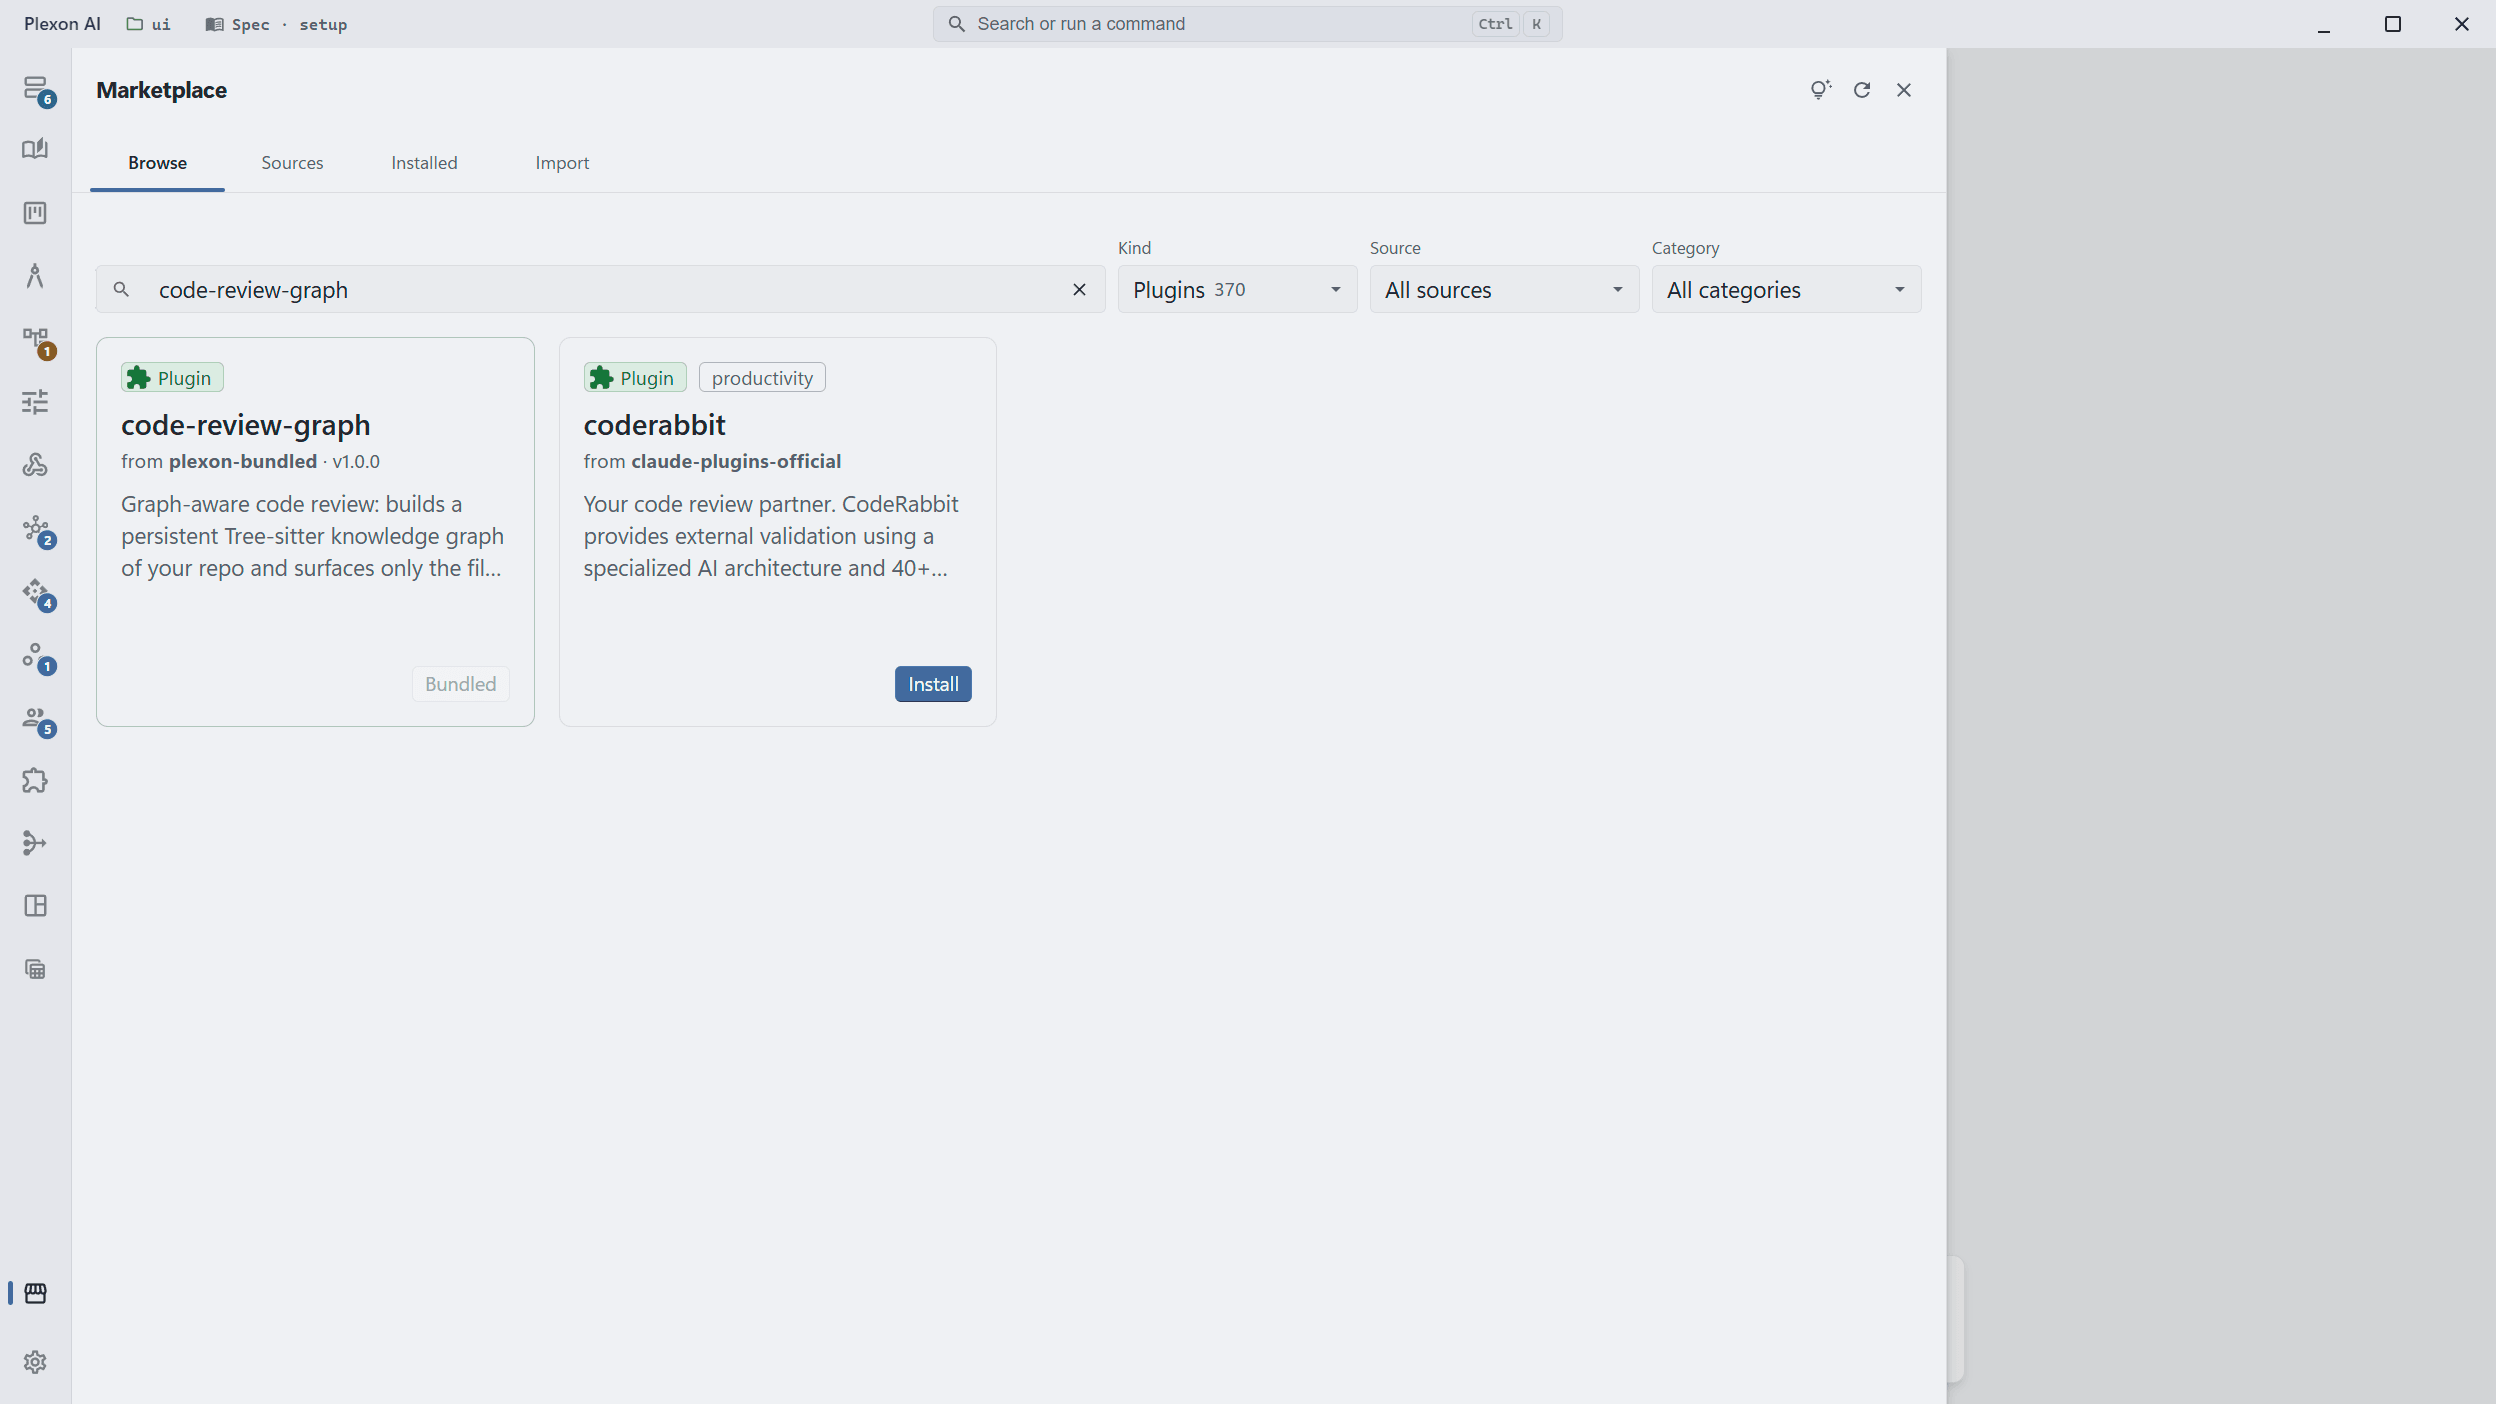Maximize the application window
This screenshot has height=1404, width=2496.
tap(2393, 24)
